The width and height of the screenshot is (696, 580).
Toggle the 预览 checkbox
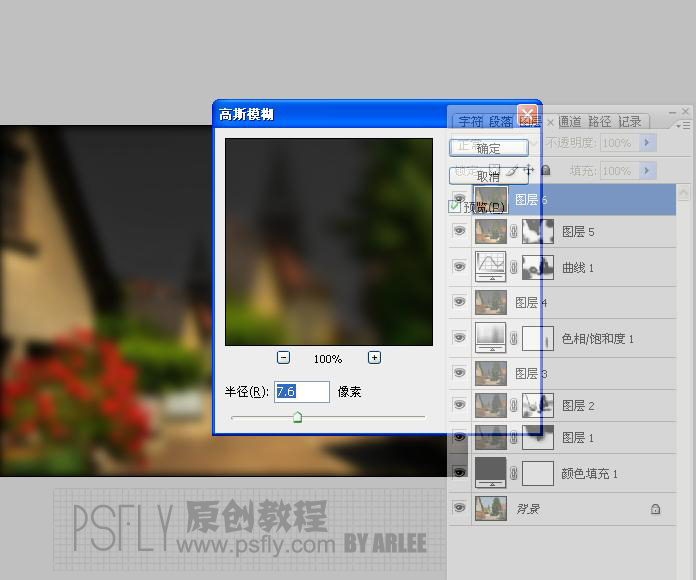[454, 206]
